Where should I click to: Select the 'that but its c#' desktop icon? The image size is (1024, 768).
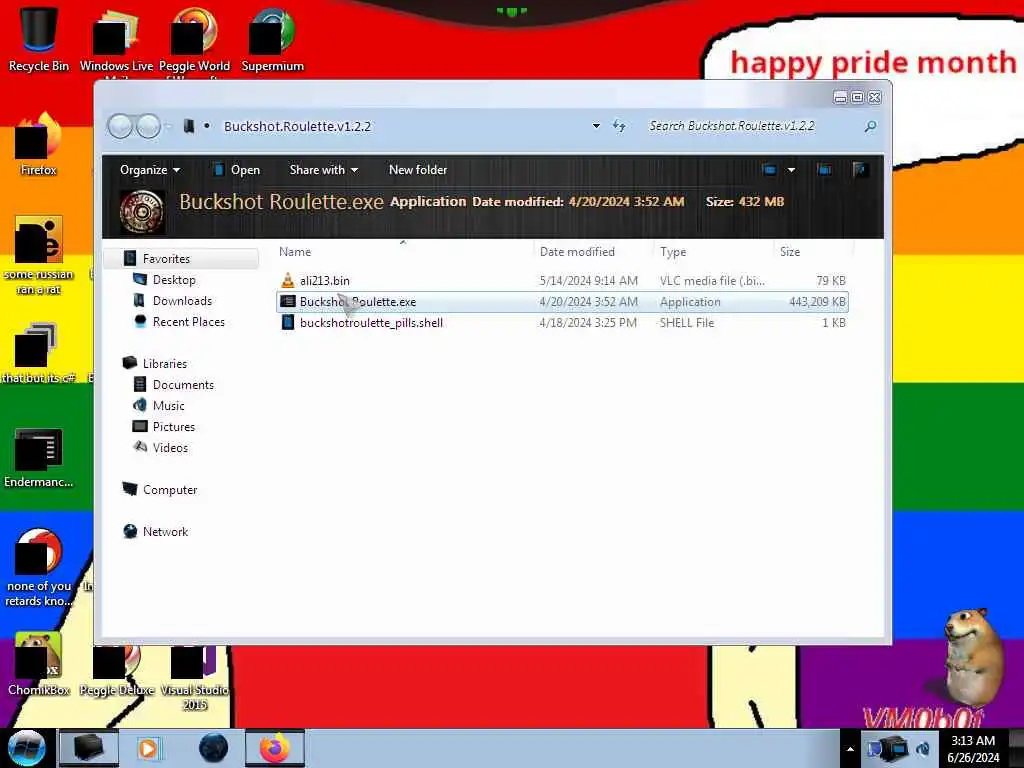38,353
